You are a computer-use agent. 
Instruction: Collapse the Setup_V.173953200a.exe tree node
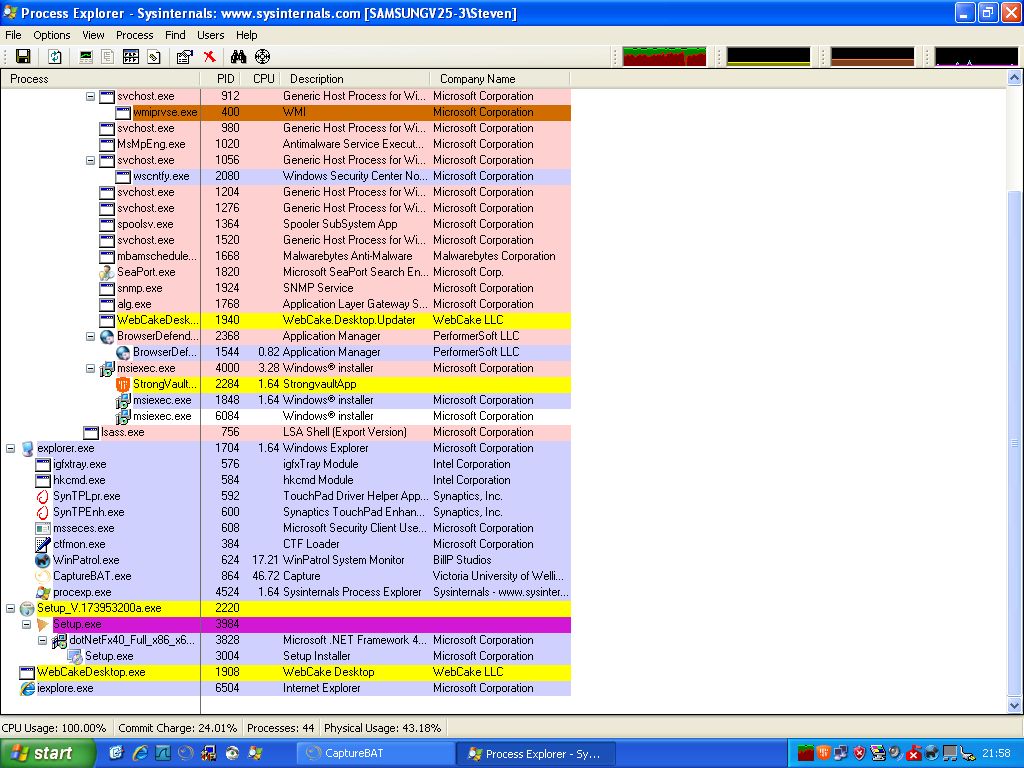pos(10,608)
